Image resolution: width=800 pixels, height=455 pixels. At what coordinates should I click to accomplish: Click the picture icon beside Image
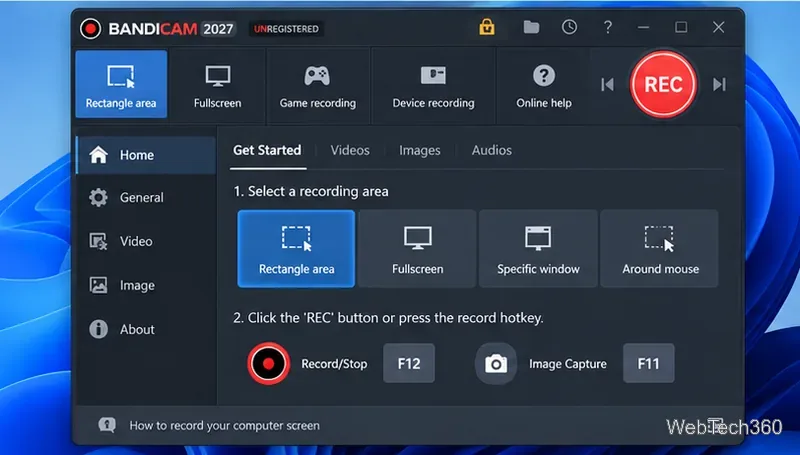click(98, 285)
